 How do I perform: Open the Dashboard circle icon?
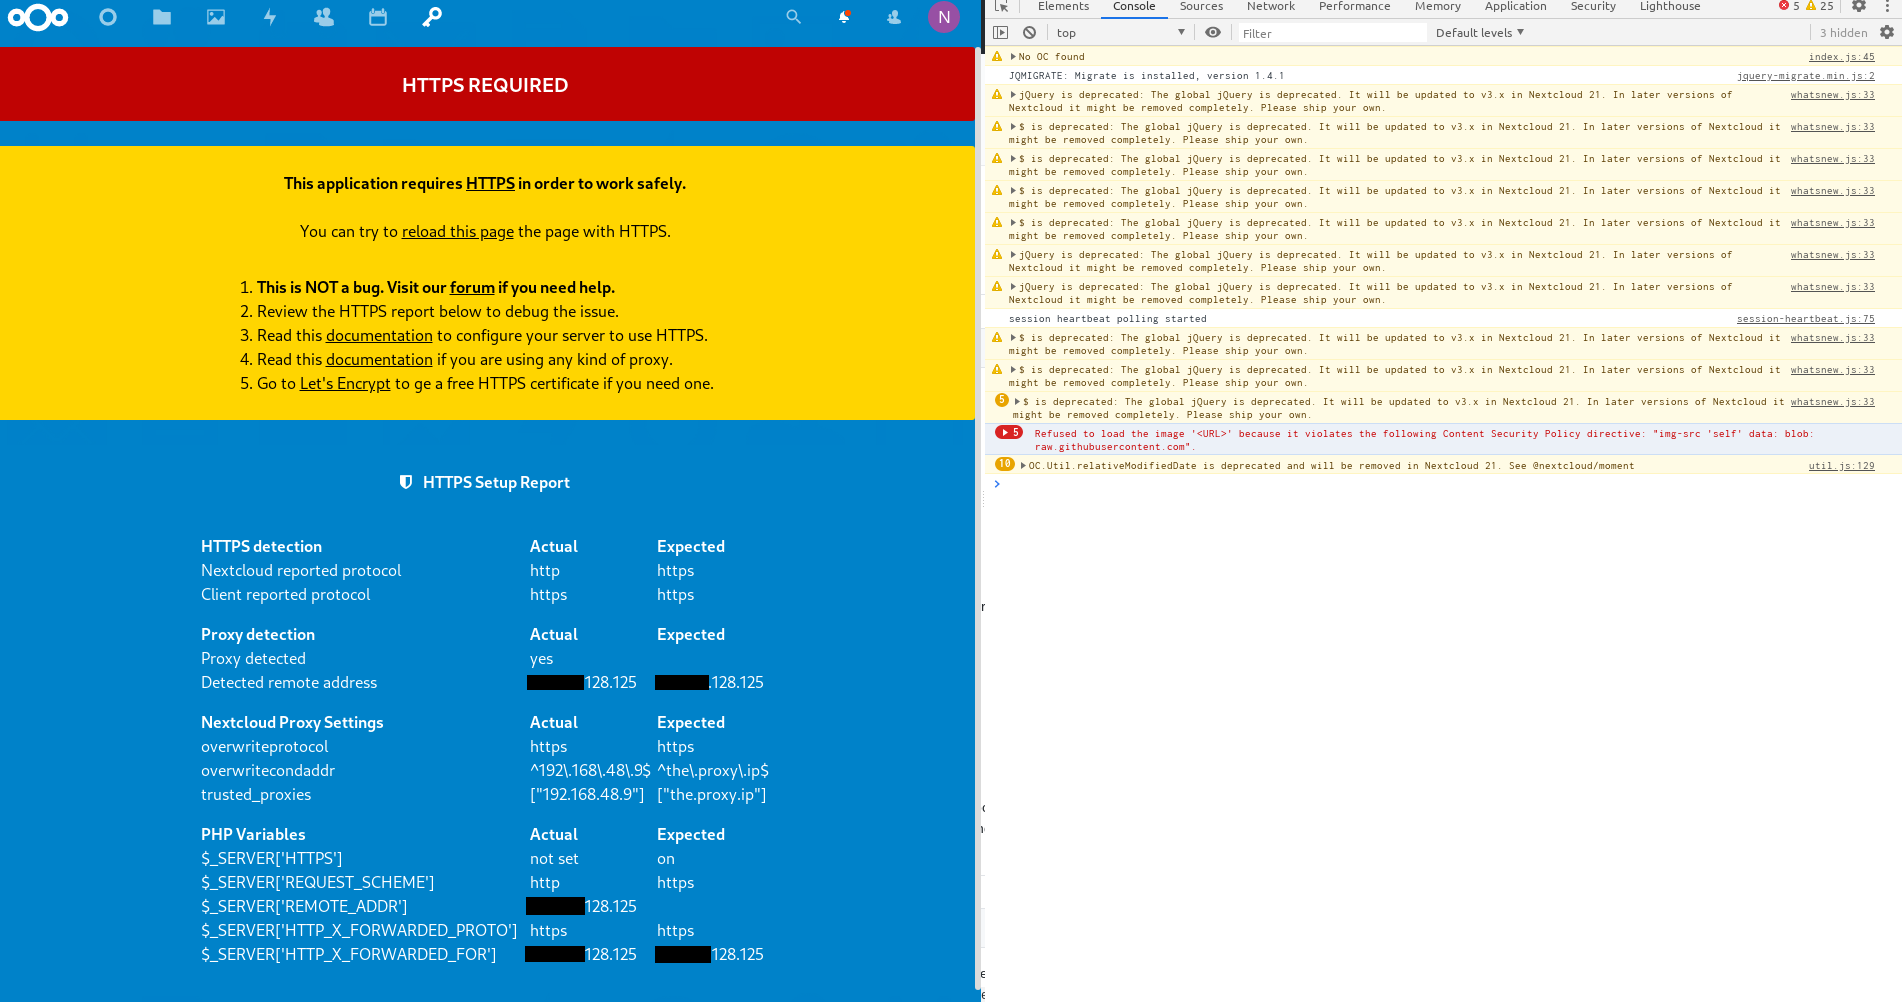point(108,17)
